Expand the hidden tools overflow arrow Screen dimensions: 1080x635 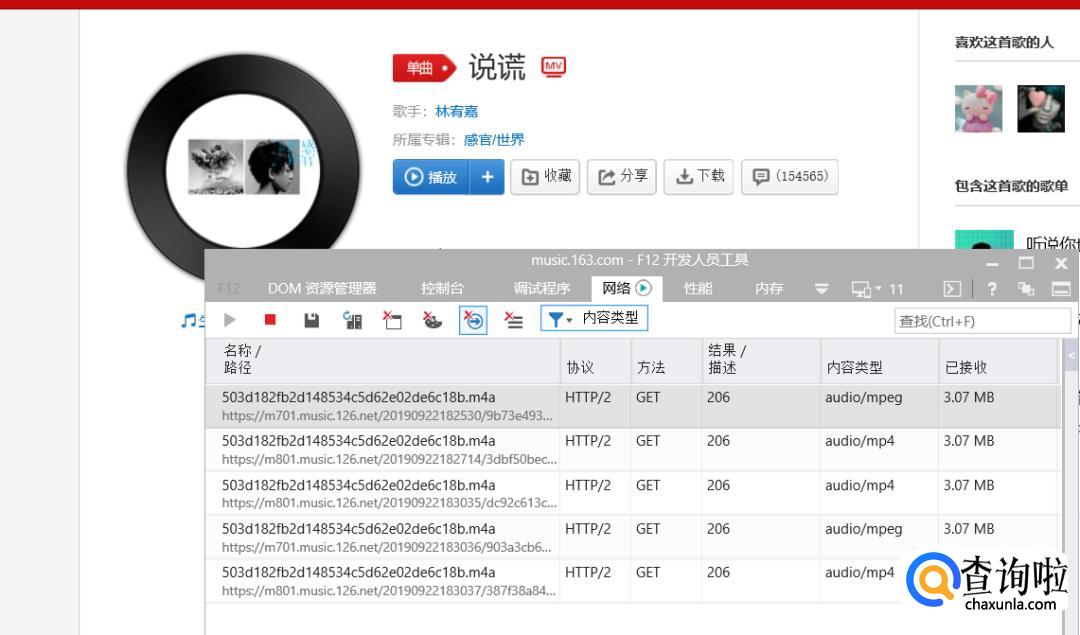click(822, 289)
